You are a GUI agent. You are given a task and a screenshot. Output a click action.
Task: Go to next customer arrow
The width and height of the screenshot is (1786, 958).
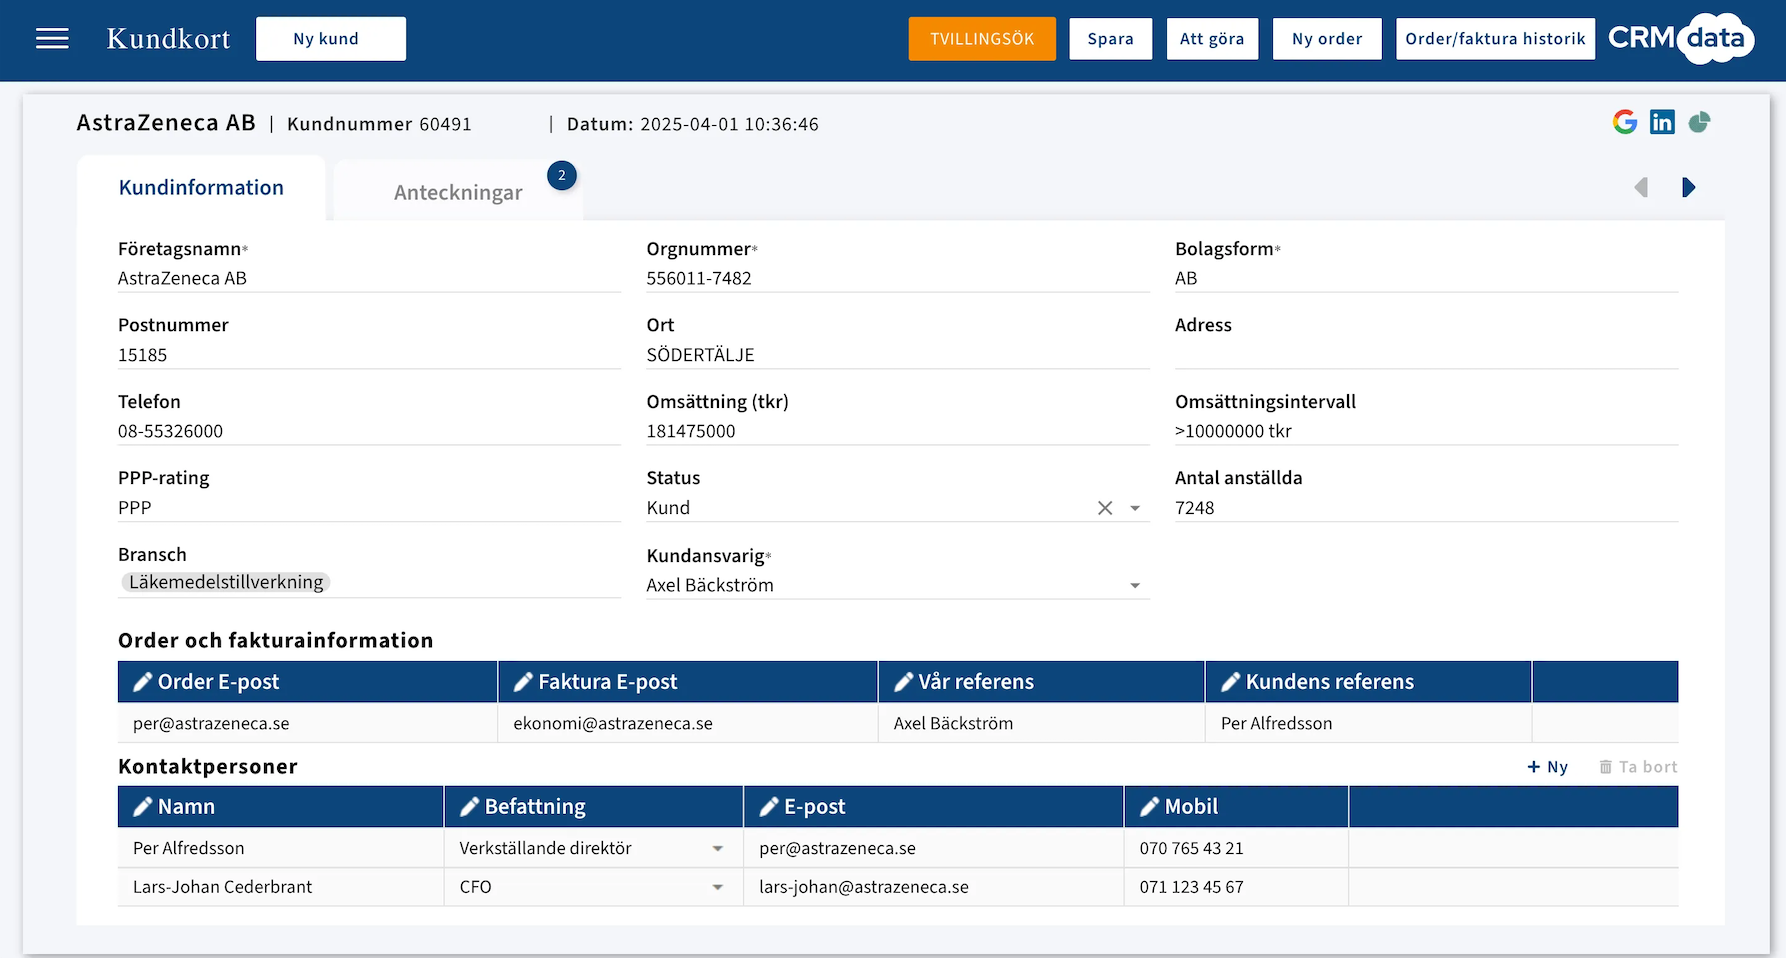click(x=1689, y=187)
